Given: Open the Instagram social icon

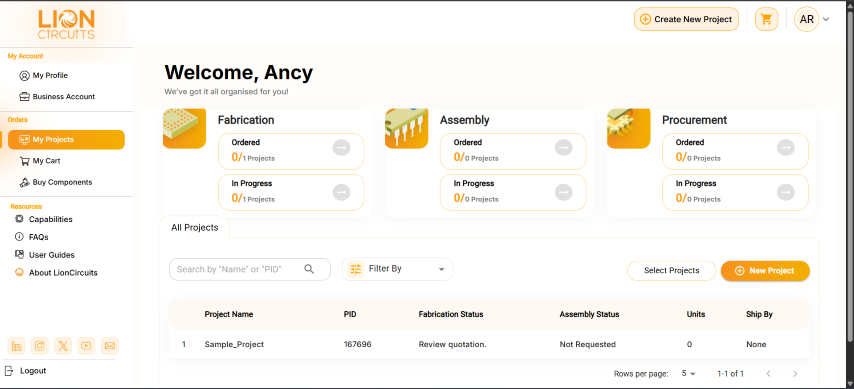Looking at the screenshot, I should click(40, 346).
